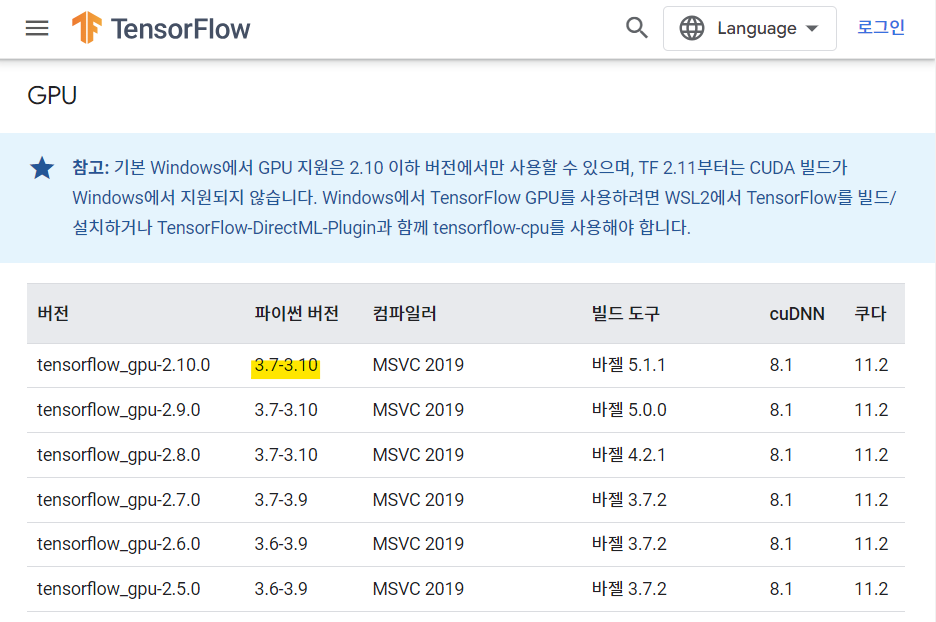Image resolution: width=936 pixels, height=622 pixels.
Task: Expand the Language dropdown
Action: coord(749,29)
